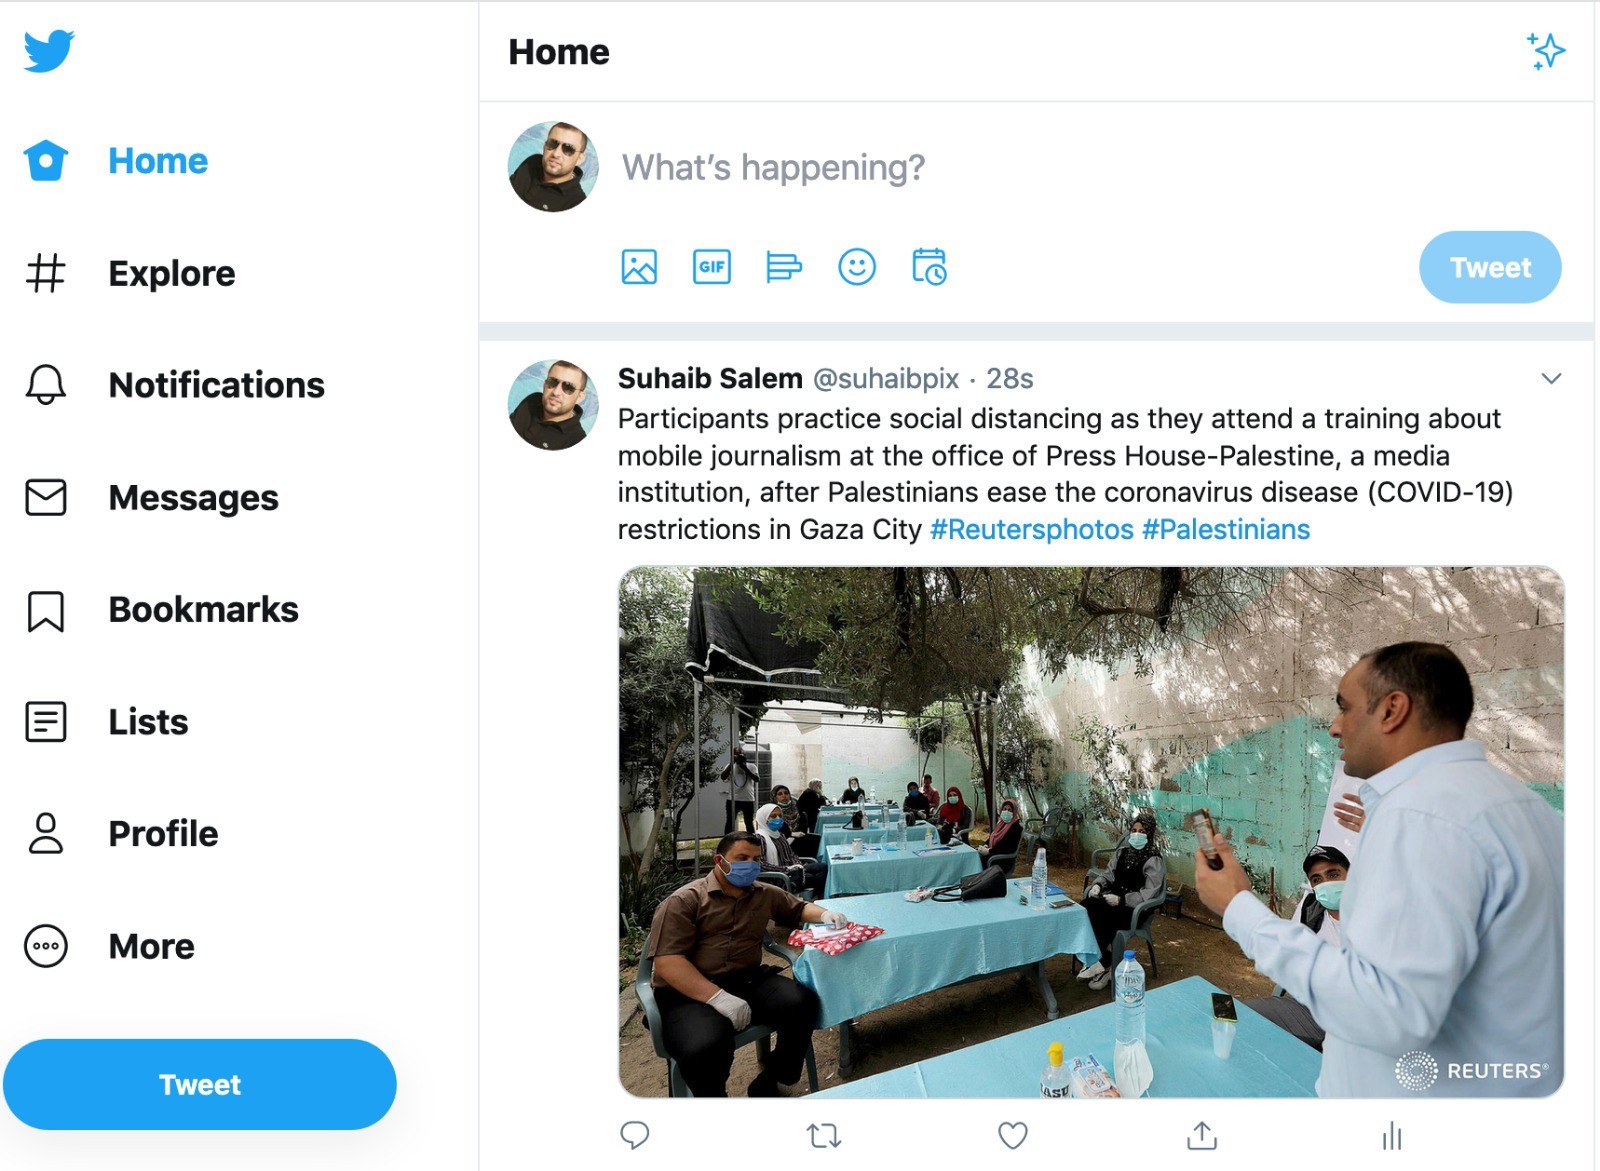Viewport: 1600px width, 1171px height.
Task: Open the emoji picker
Action: click(856, 267)
